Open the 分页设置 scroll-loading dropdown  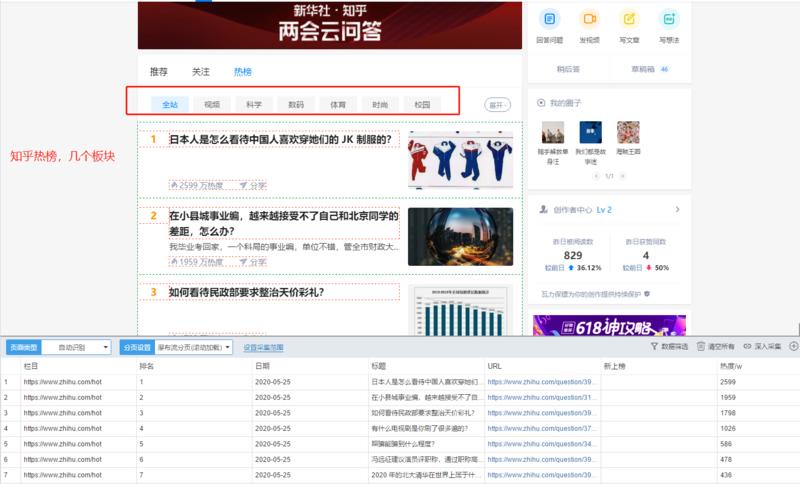tap(193, 347)
